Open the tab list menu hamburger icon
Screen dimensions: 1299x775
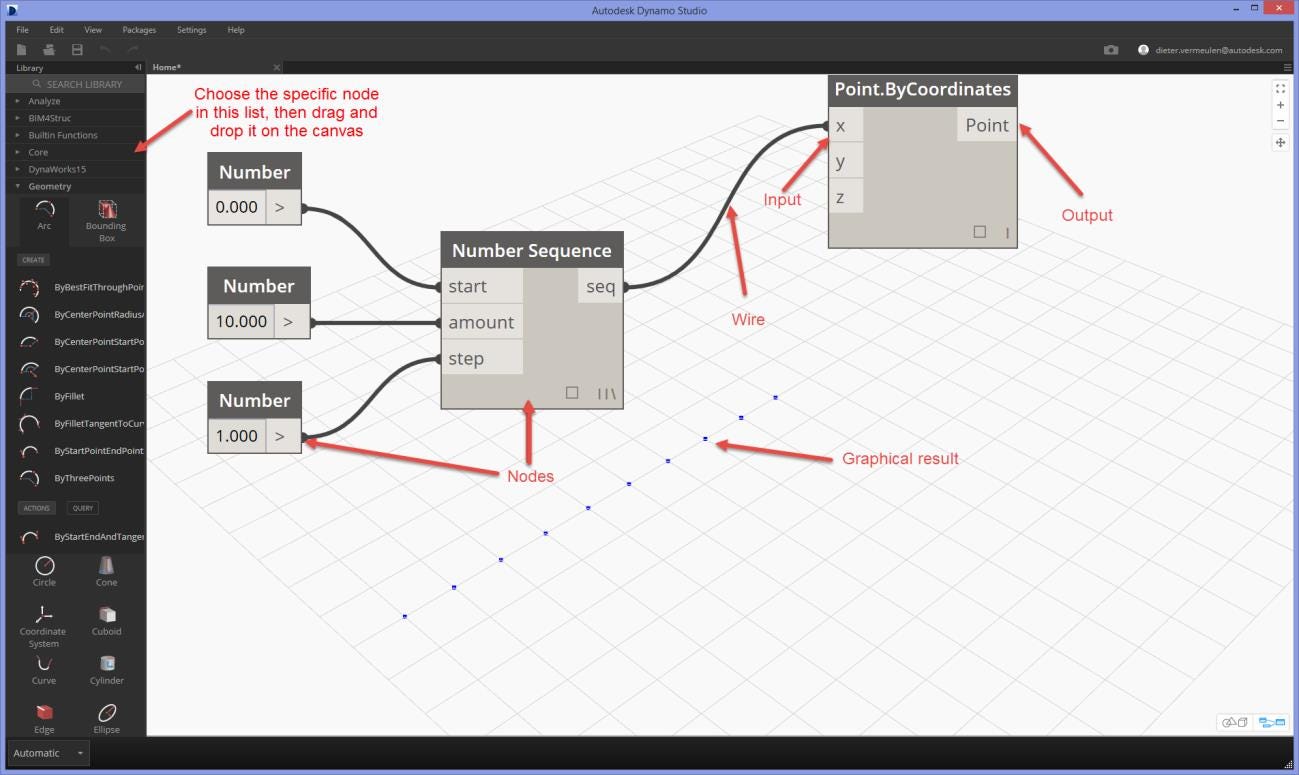[x=1288, y=67]
